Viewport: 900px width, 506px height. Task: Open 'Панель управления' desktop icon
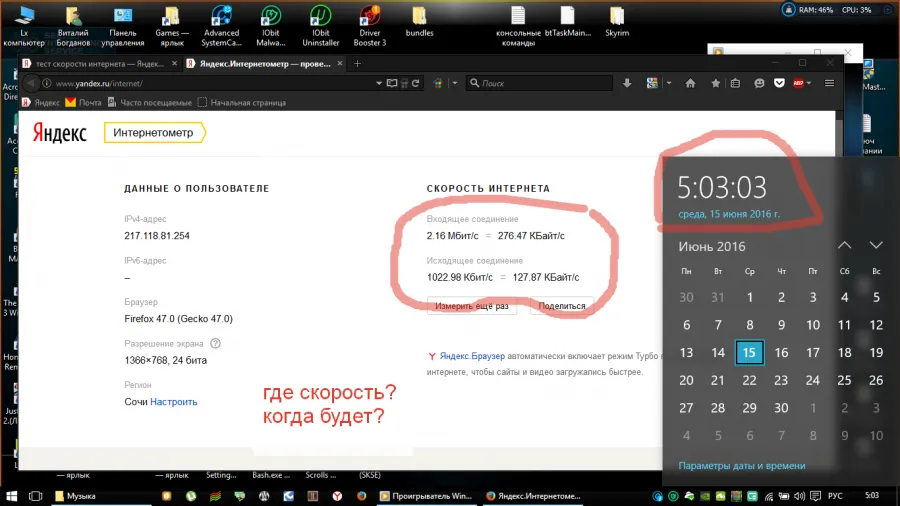(x=123, y=26)
